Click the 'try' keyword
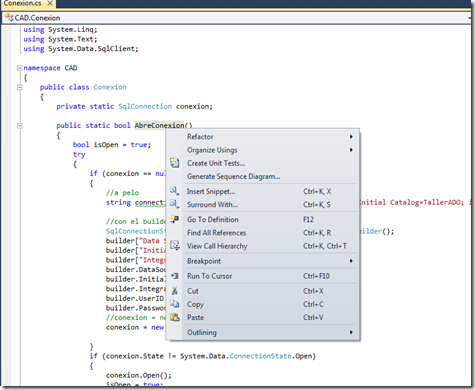The height and width of the screenshot is (390, 475). coord(79,154)
